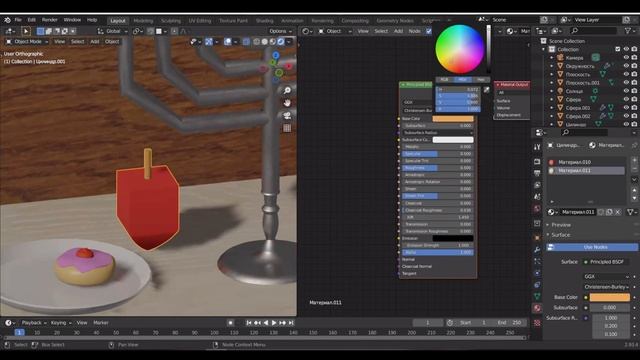640x360 pixels.
Task: Remove material slot minus icon
Action: tap(634, 169)
